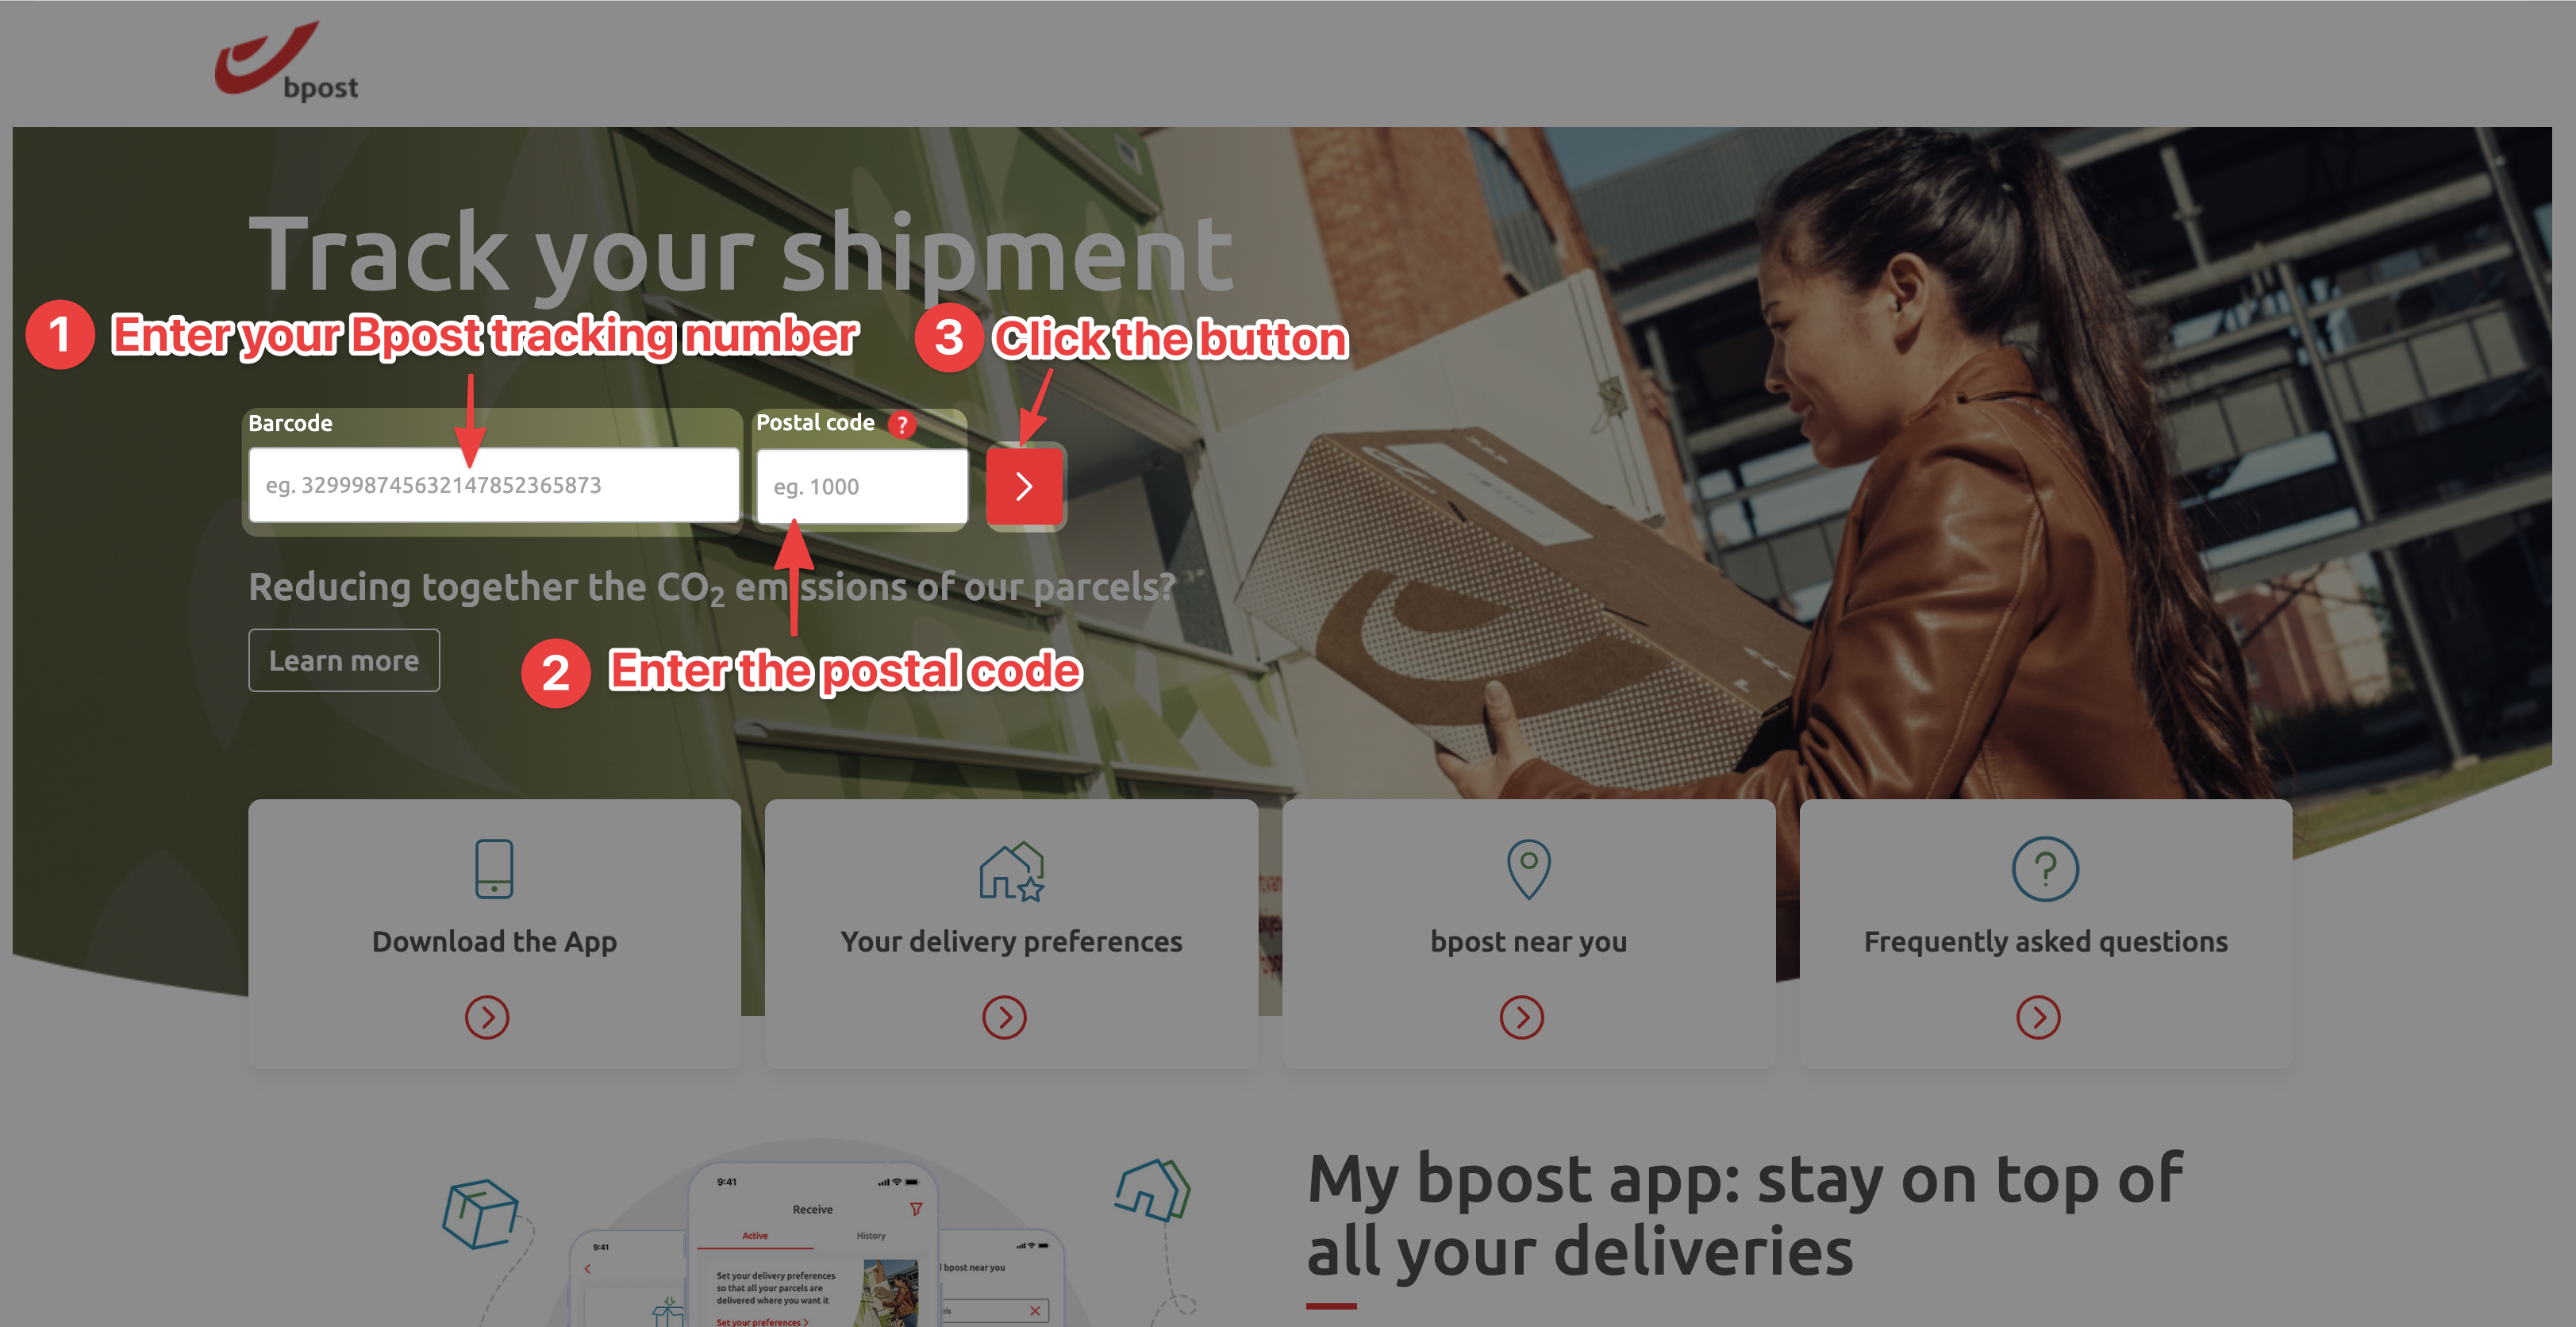Open Frequently asked questions card title

[x=2045, y=942]
